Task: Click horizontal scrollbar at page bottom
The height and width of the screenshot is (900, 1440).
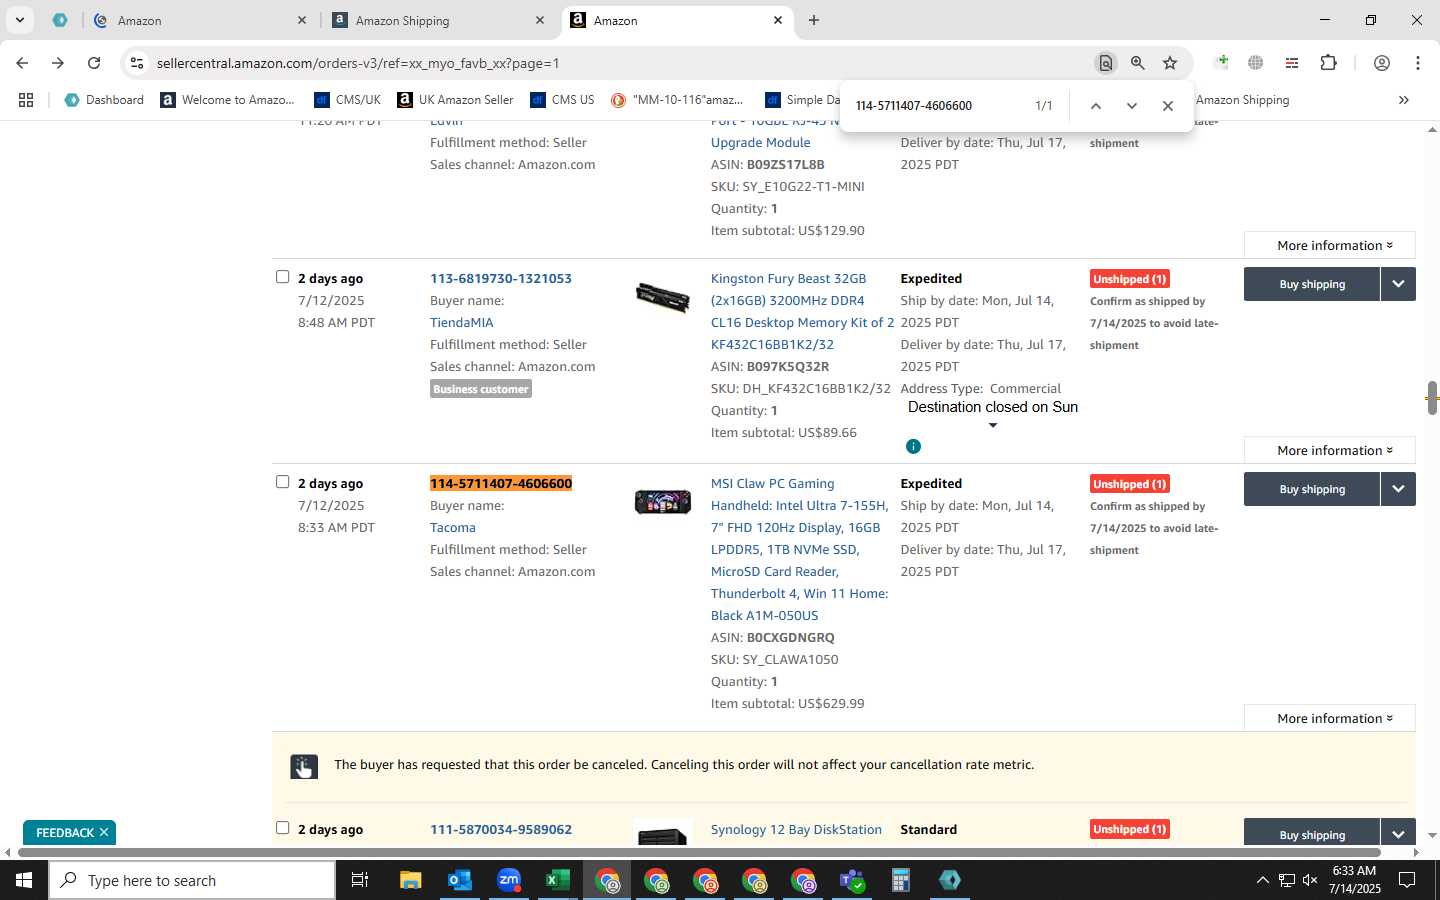Action: pyautogui.click(x=700, y=853)
